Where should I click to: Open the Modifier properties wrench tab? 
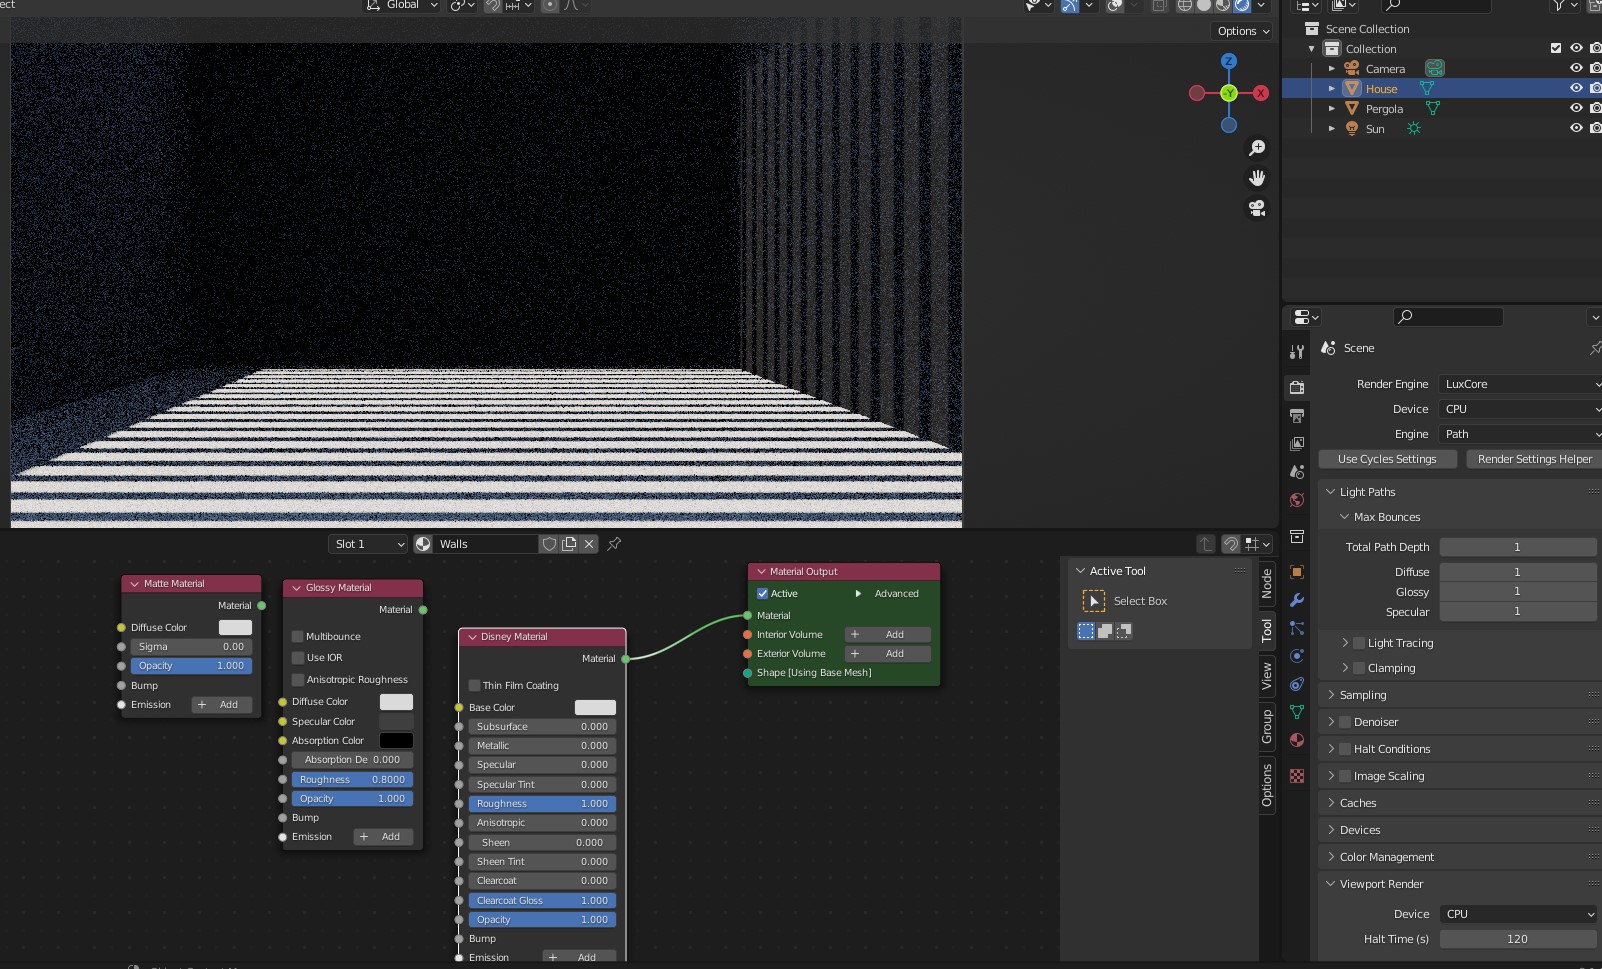[x=1297, y=600]
